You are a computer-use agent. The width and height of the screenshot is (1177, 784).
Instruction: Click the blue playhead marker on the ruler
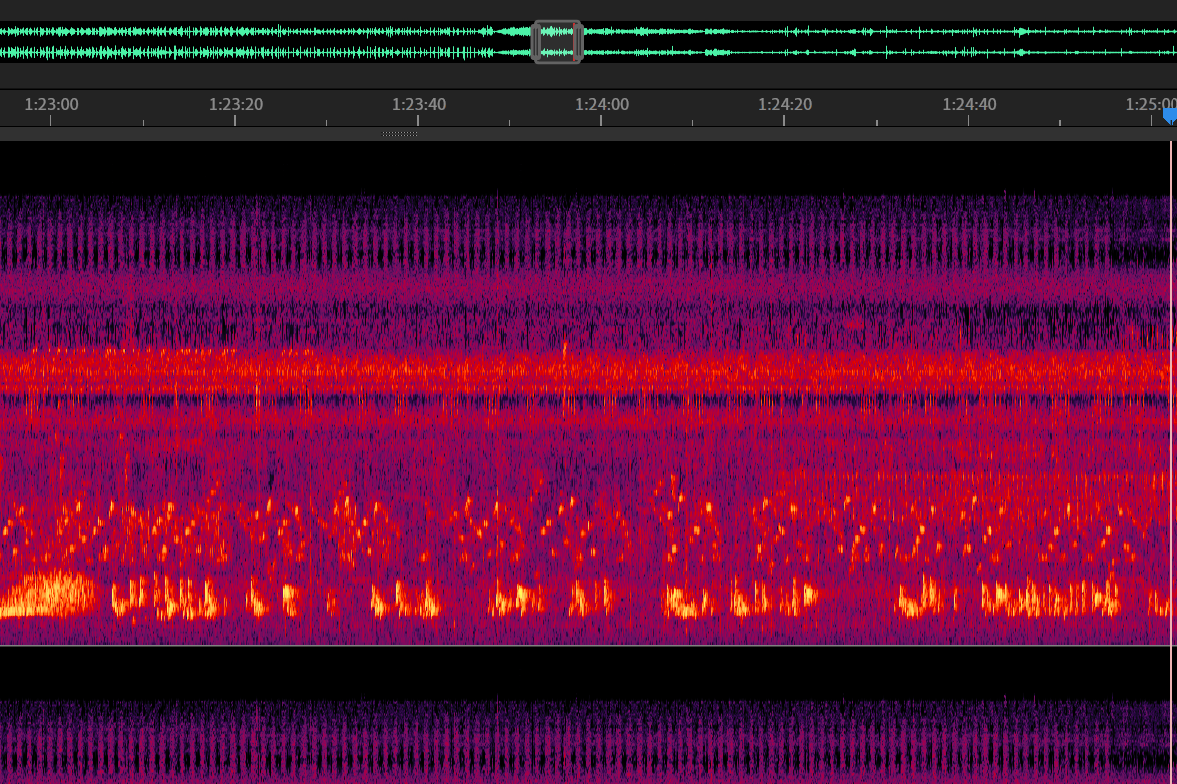[1170, 116]
